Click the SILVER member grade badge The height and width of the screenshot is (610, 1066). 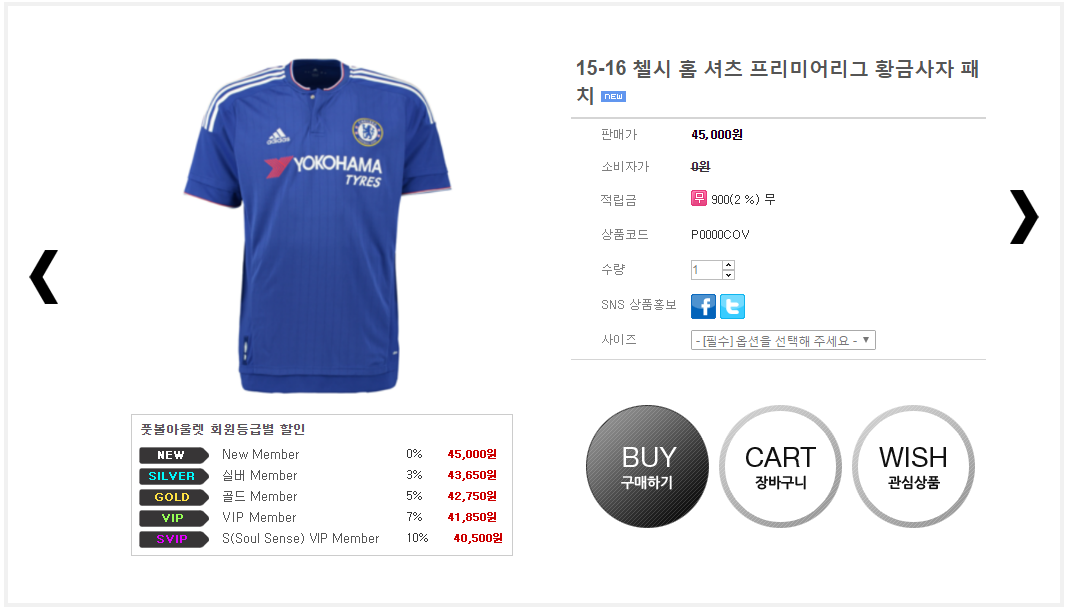(x=172, y=476)
